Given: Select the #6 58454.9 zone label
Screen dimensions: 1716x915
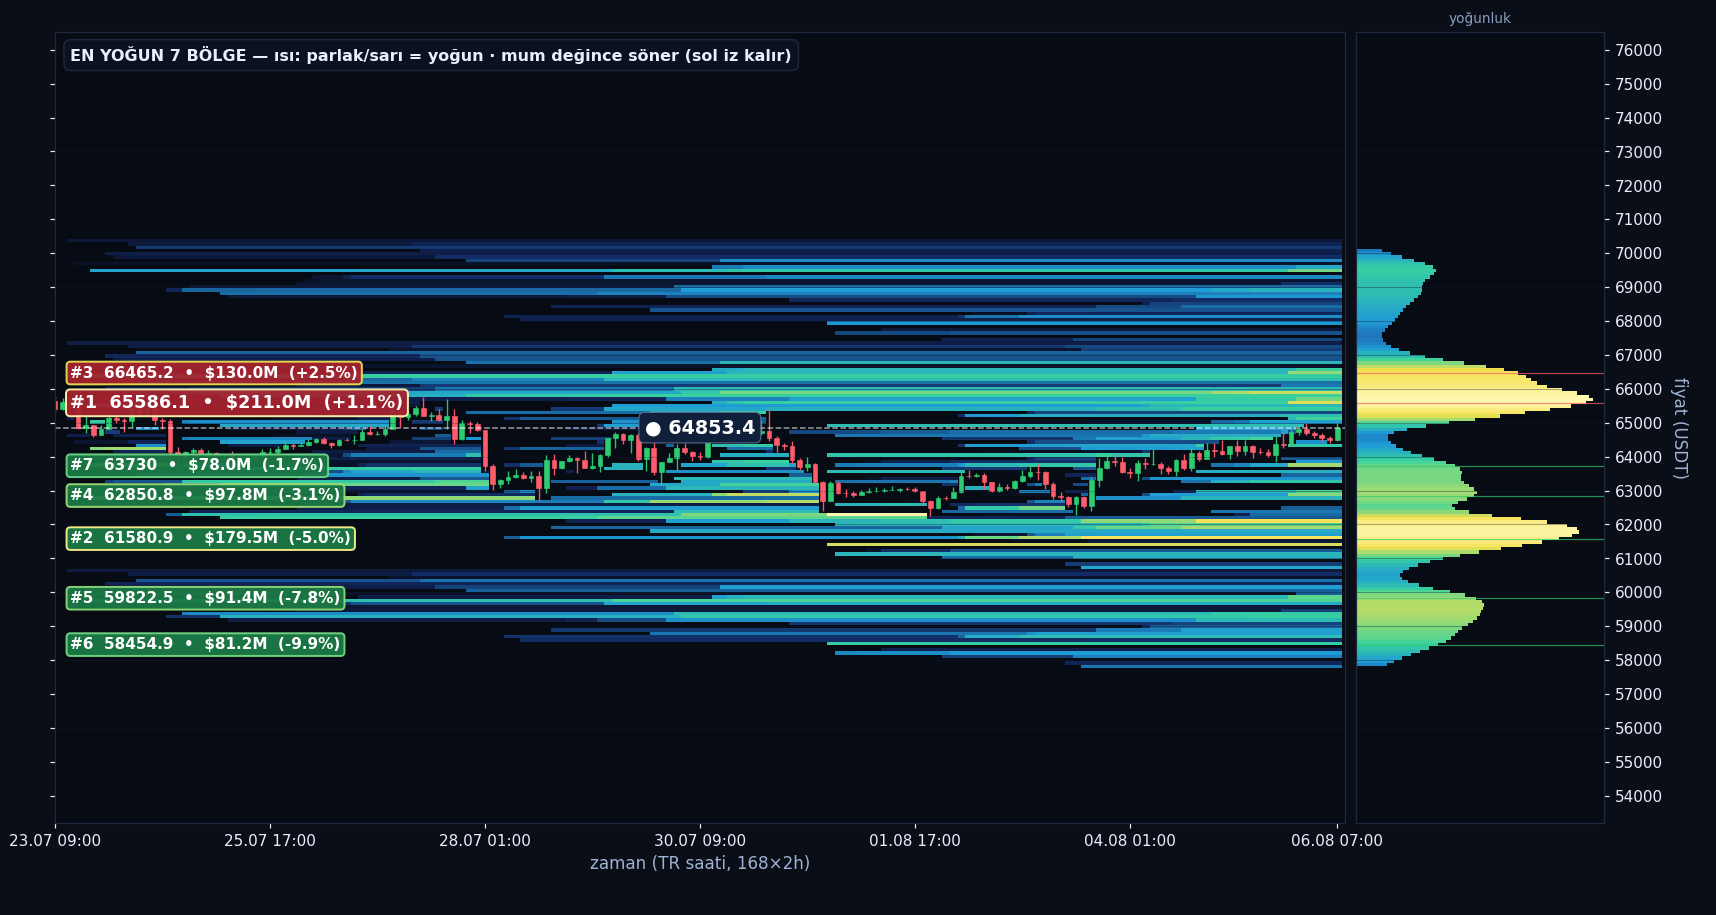Looking at the screenshot, I should tap(205, 644).
